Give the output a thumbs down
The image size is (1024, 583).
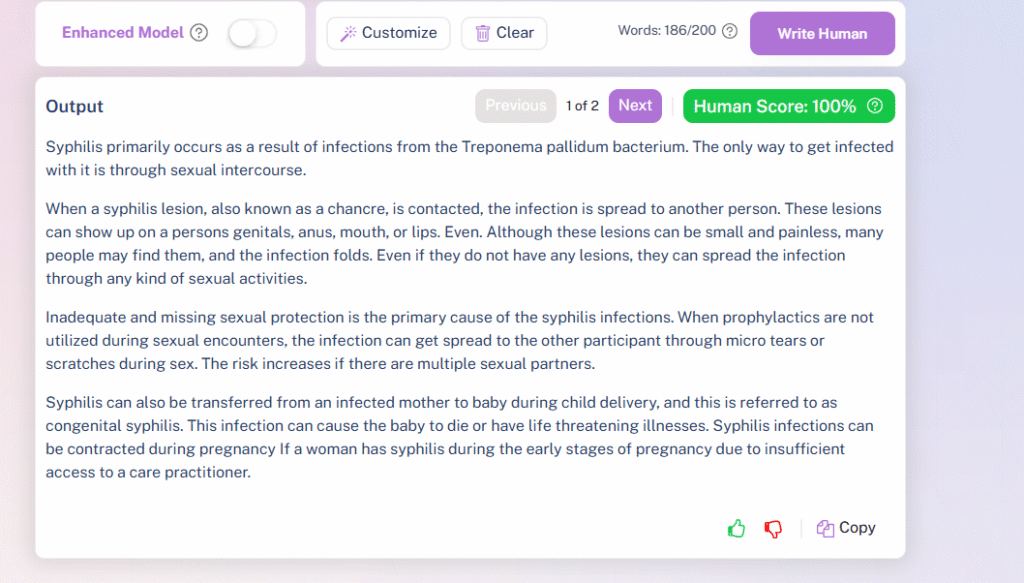773,529
